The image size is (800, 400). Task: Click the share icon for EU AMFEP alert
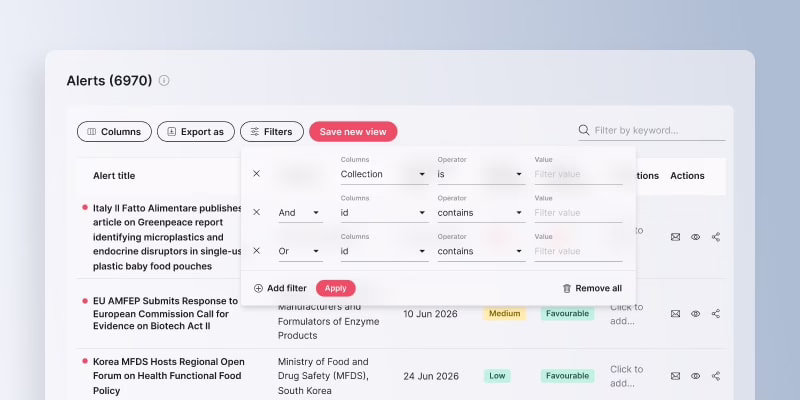(716, 313)
